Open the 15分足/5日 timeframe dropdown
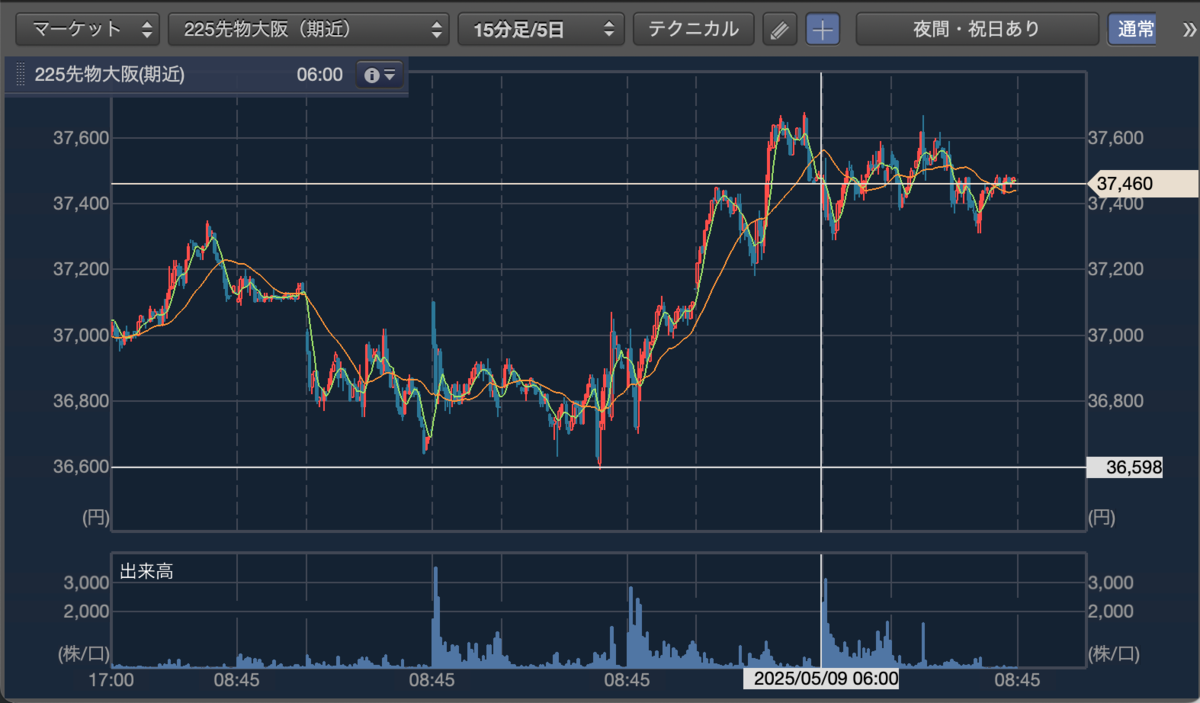 point(541,29)
